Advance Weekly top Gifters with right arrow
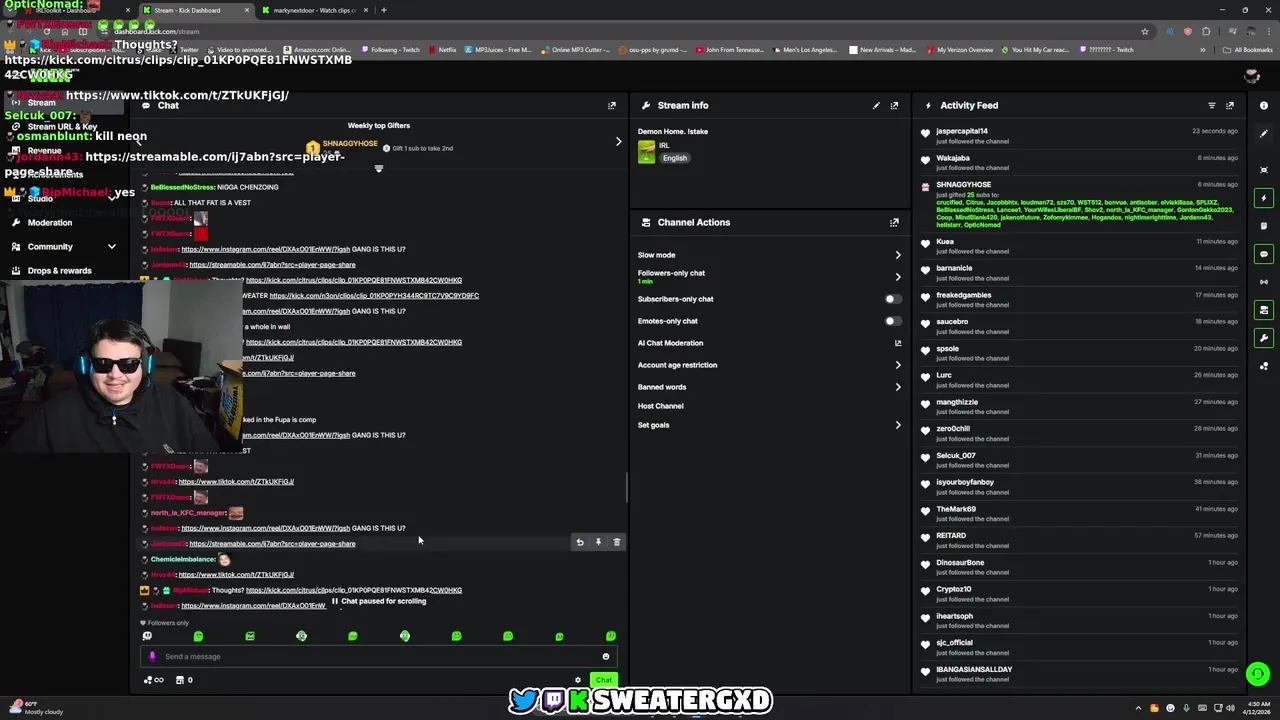1280x720 pixels. click(618, 141)
